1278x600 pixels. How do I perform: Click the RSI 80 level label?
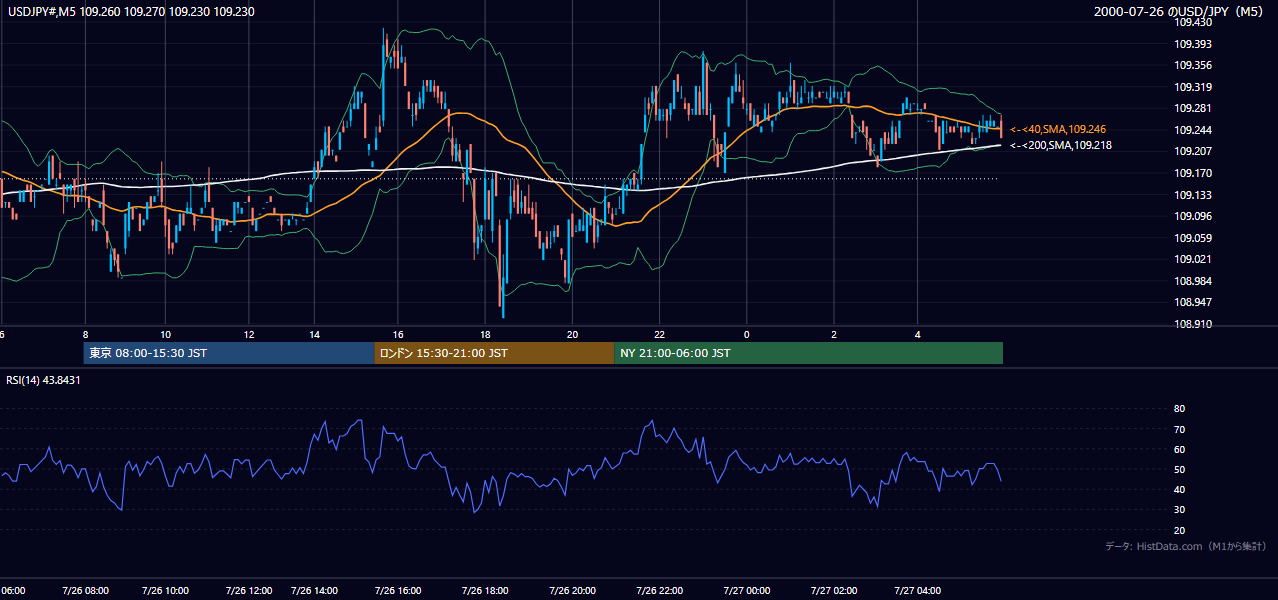pos(1179,409)
